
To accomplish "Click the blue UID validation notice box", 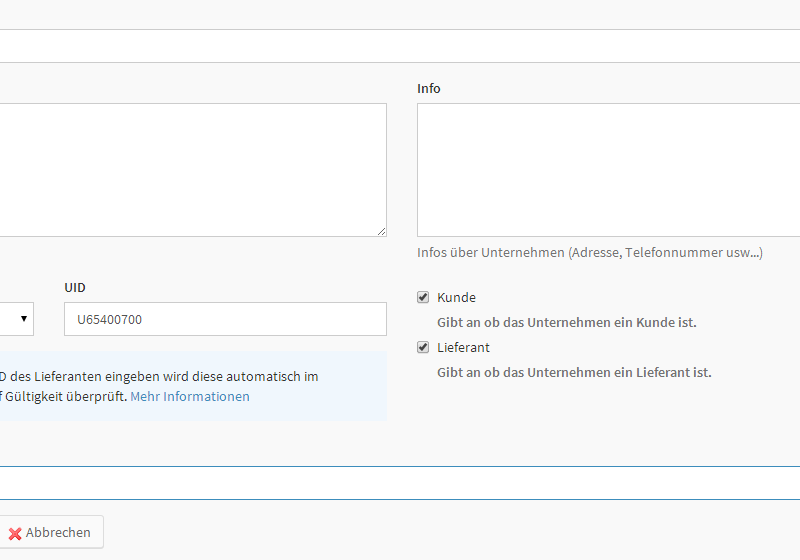I will [x=190, y=385].
